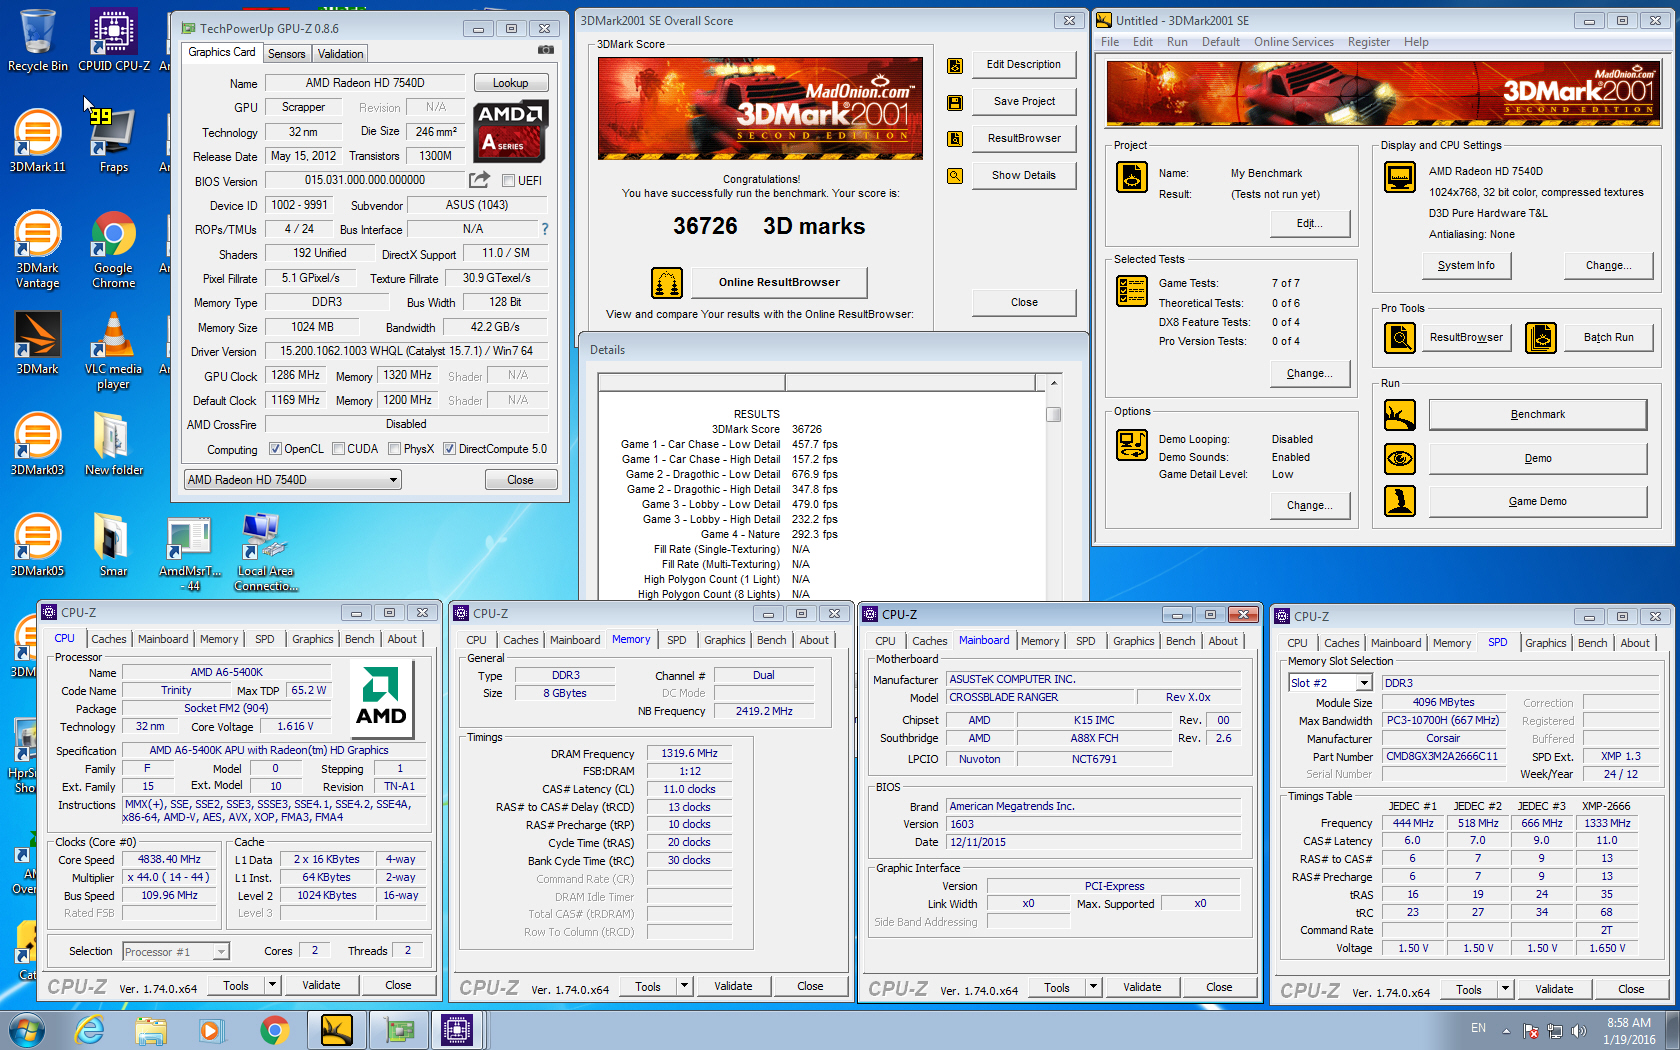
Task: Toggle the OpenCL checkbox
Action: tap(275, 449)
